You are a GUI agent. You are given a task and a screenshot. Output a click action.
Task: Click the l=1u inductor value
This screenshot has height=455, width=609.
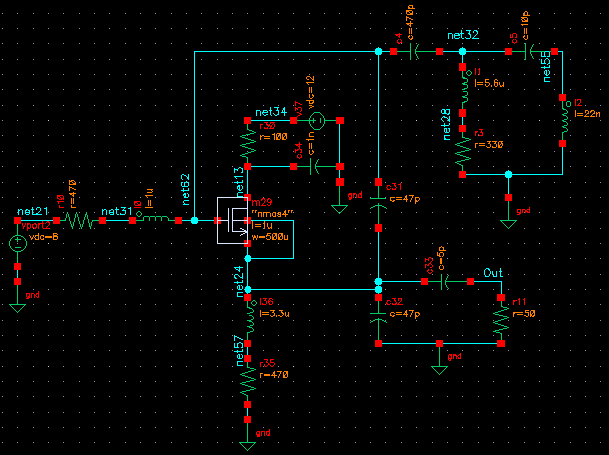[149, 199]
